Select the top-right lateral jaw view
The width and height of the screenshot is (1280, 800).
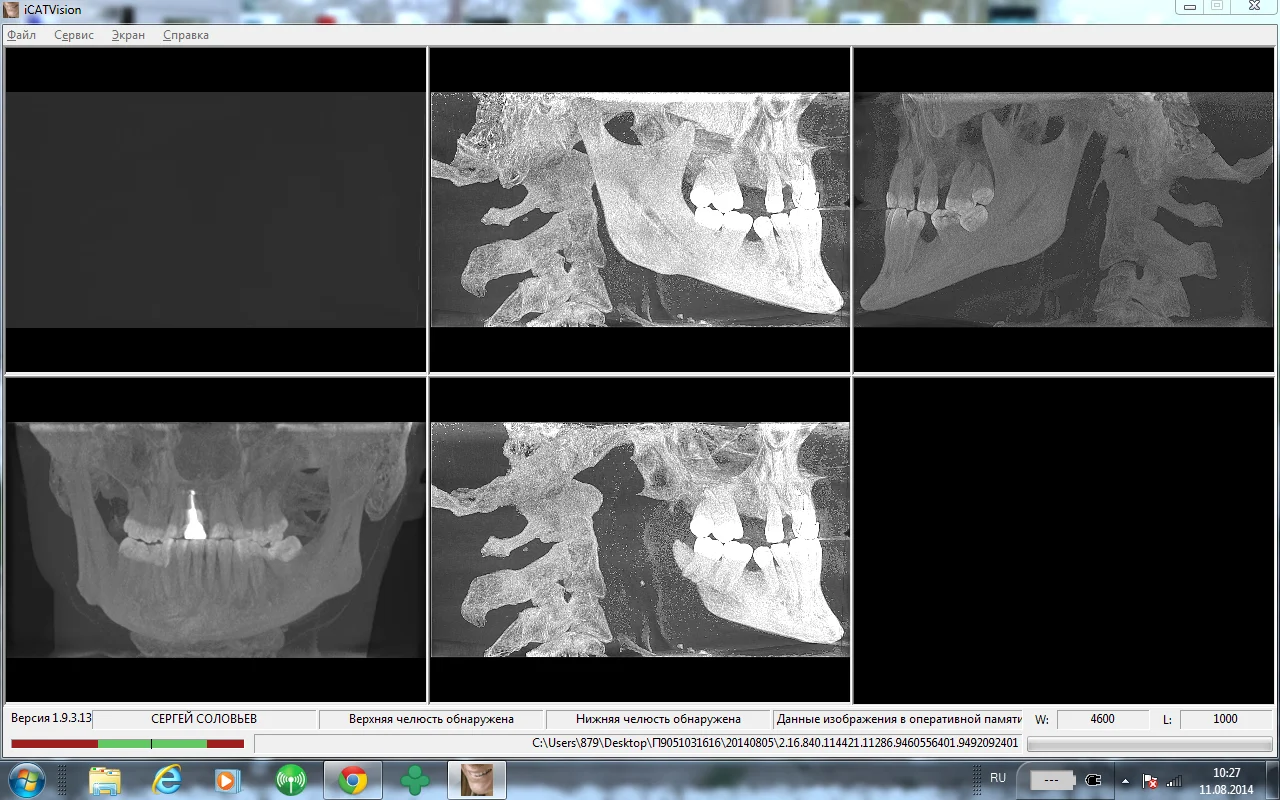(x=1064, y=209)
